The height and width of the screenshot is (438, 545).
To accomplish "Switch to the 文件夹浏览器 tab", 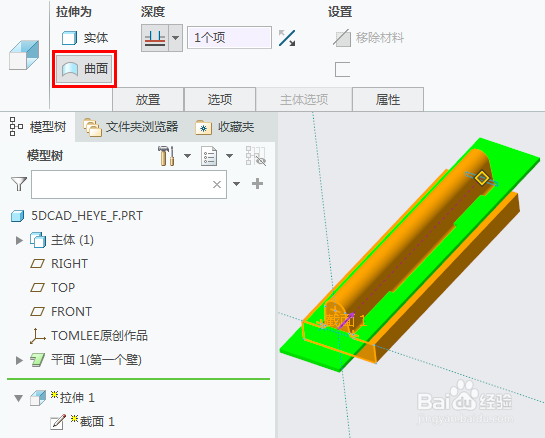I will 131,127.
